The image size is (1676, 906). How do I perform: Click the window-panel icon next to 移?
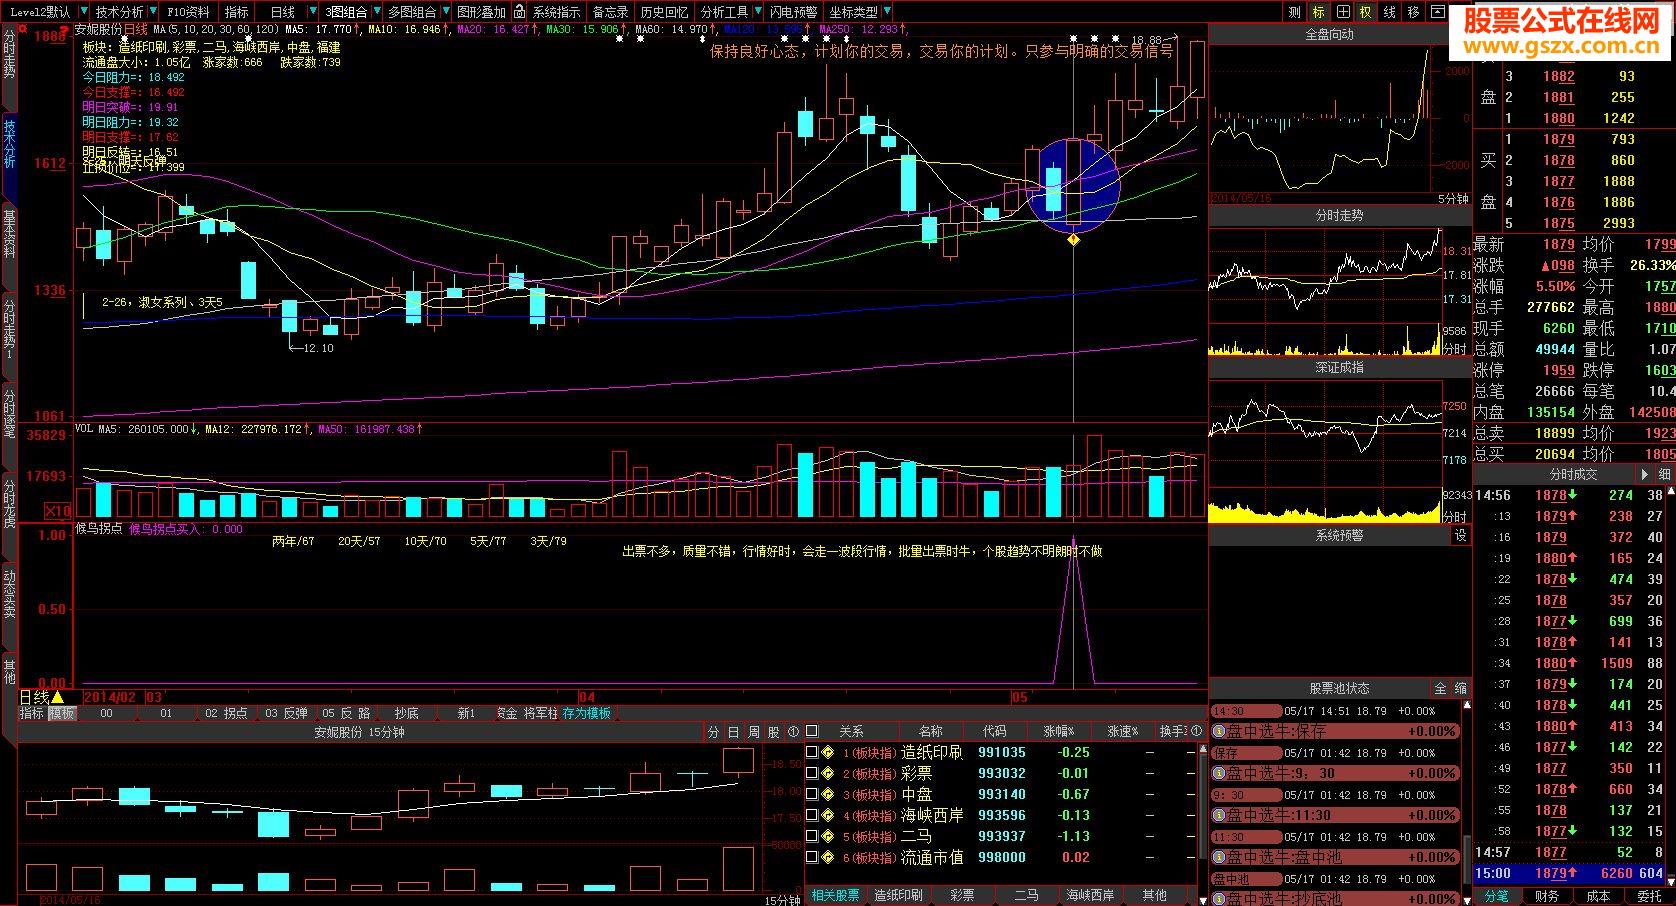1436,12
